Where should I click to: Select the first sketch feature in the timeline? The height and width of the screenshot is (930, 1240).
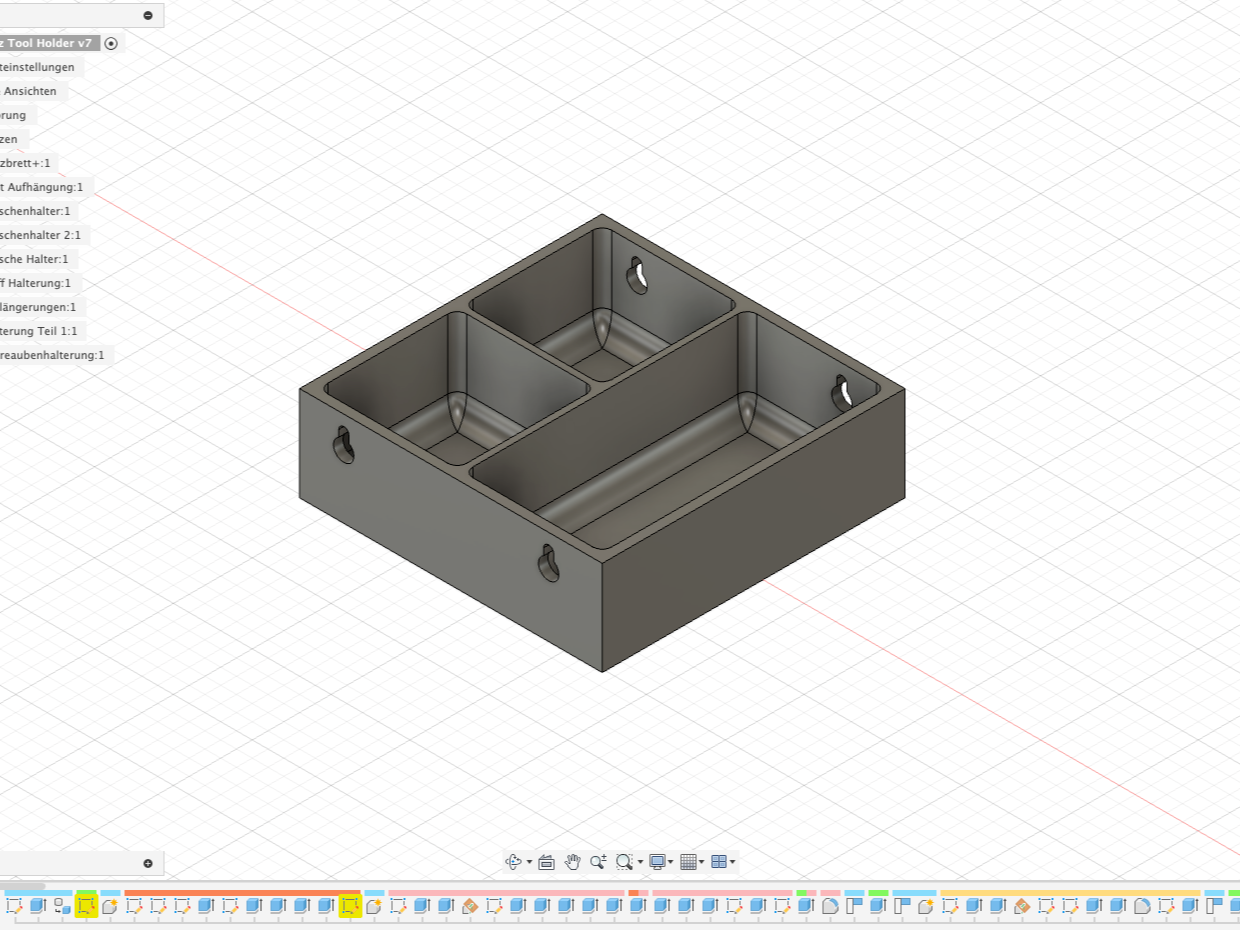(x=14, y=906)
